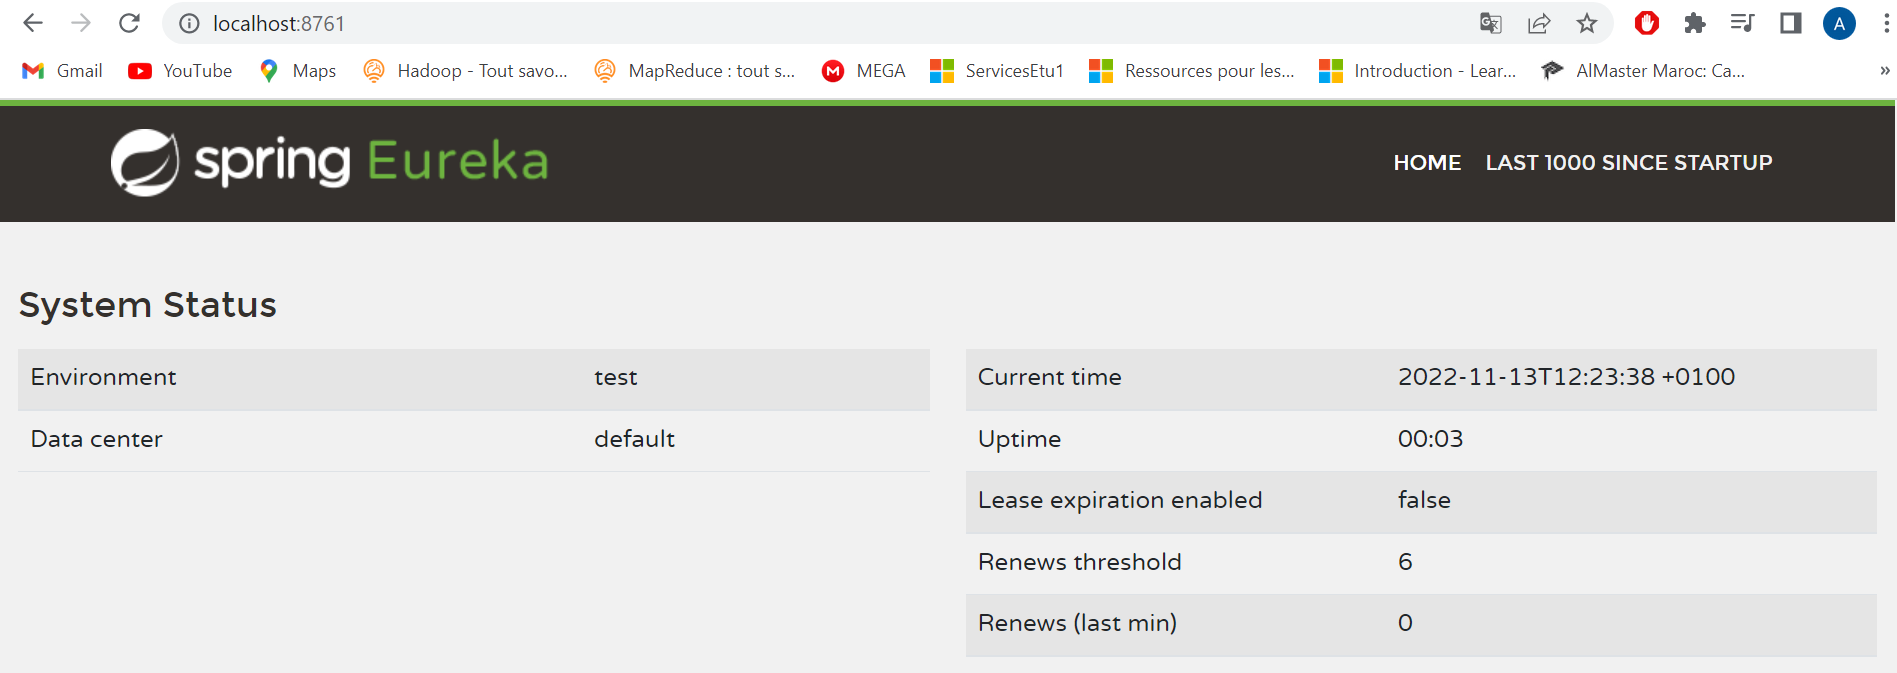Open LAST 1000 SINCE STARTUP view

(x=1628, y=162)
